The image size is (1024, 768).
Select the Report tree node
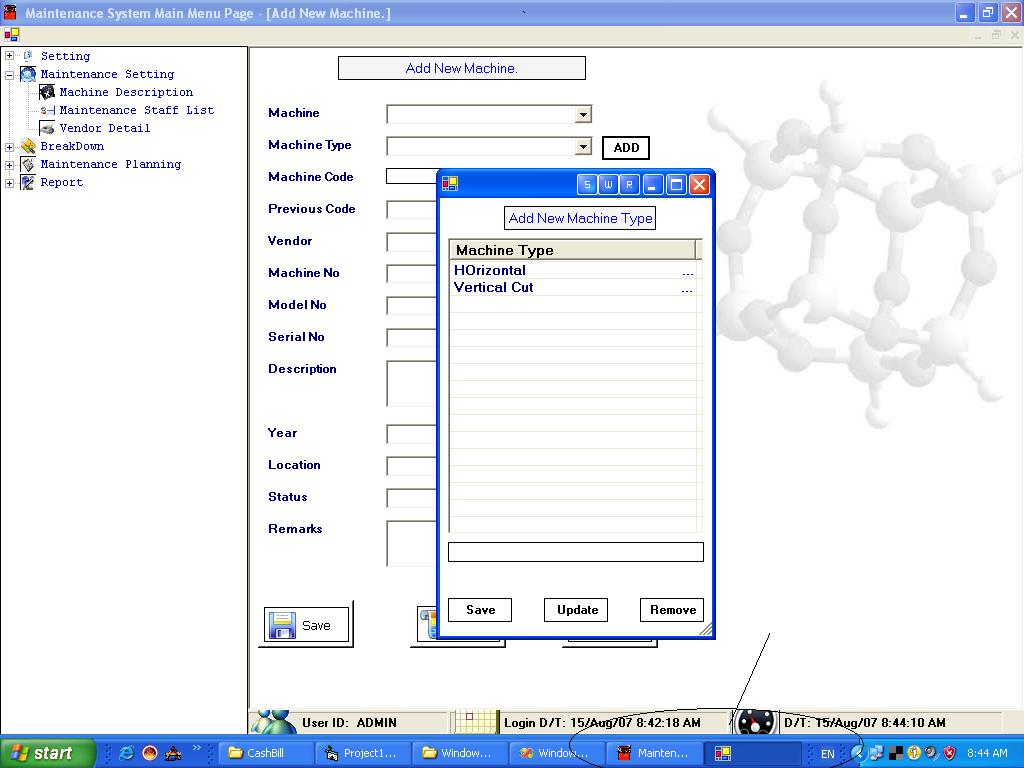tap(61, 182)
